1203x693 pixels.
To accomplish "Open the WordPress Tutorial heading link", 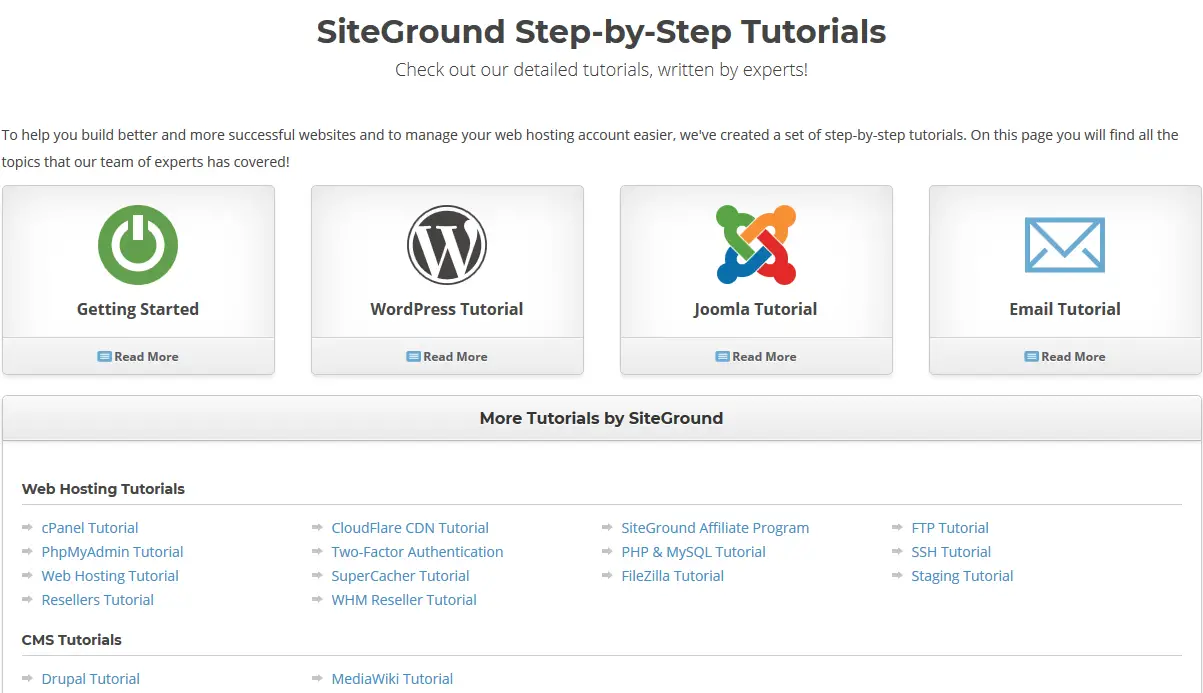I will coord(447,309).
